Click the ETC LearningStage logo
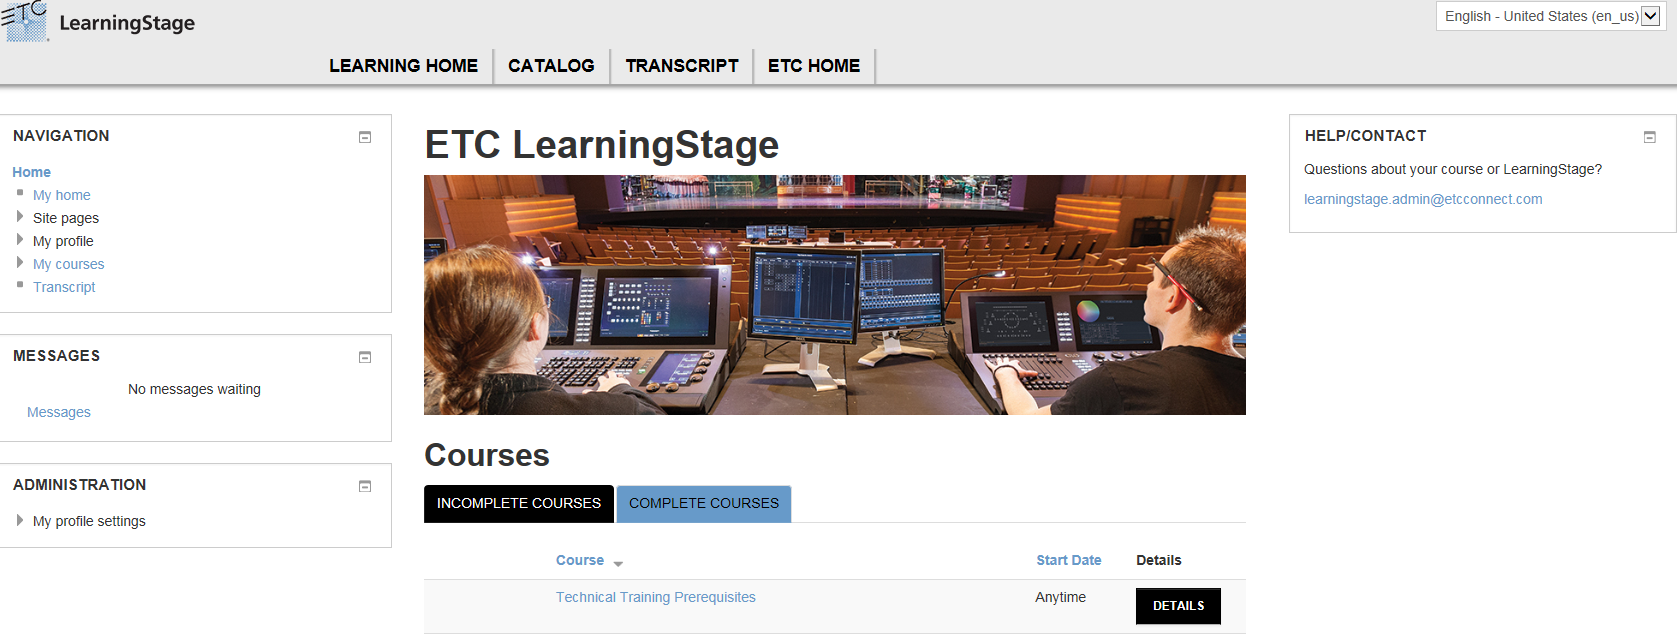Image resolution: width=1677 pixels, height=637 pixels. click(98, 22)
